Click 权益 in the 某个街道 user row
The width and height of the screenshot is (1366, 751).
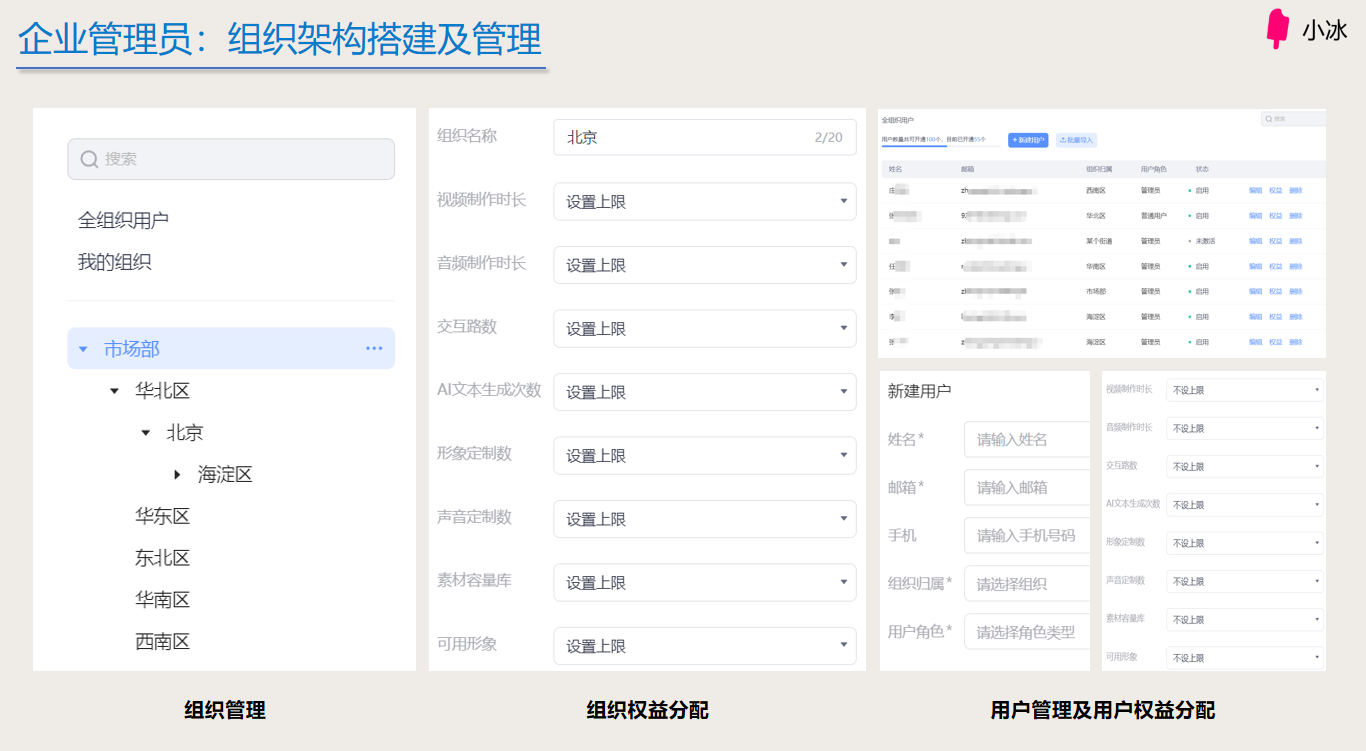pyautogui.click(x=1275, y=241)
